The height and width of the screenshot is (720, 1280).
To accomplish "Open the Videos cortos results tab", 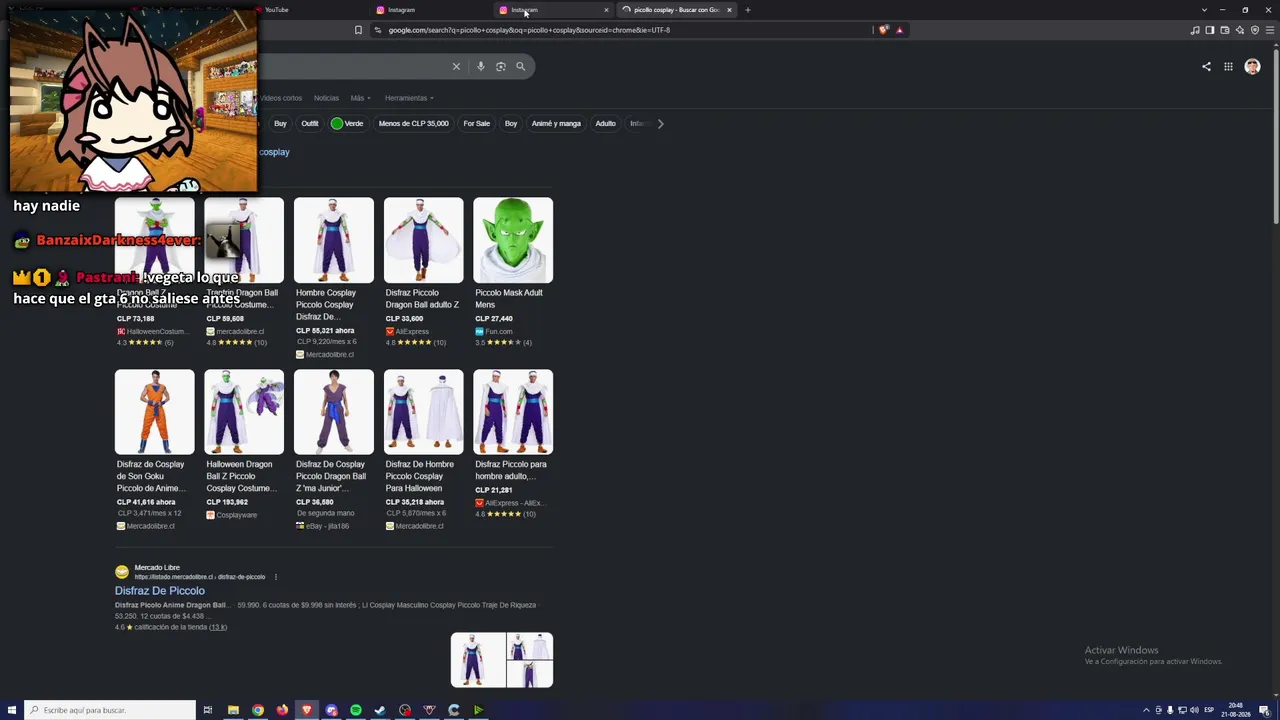I will coord(281,98).
